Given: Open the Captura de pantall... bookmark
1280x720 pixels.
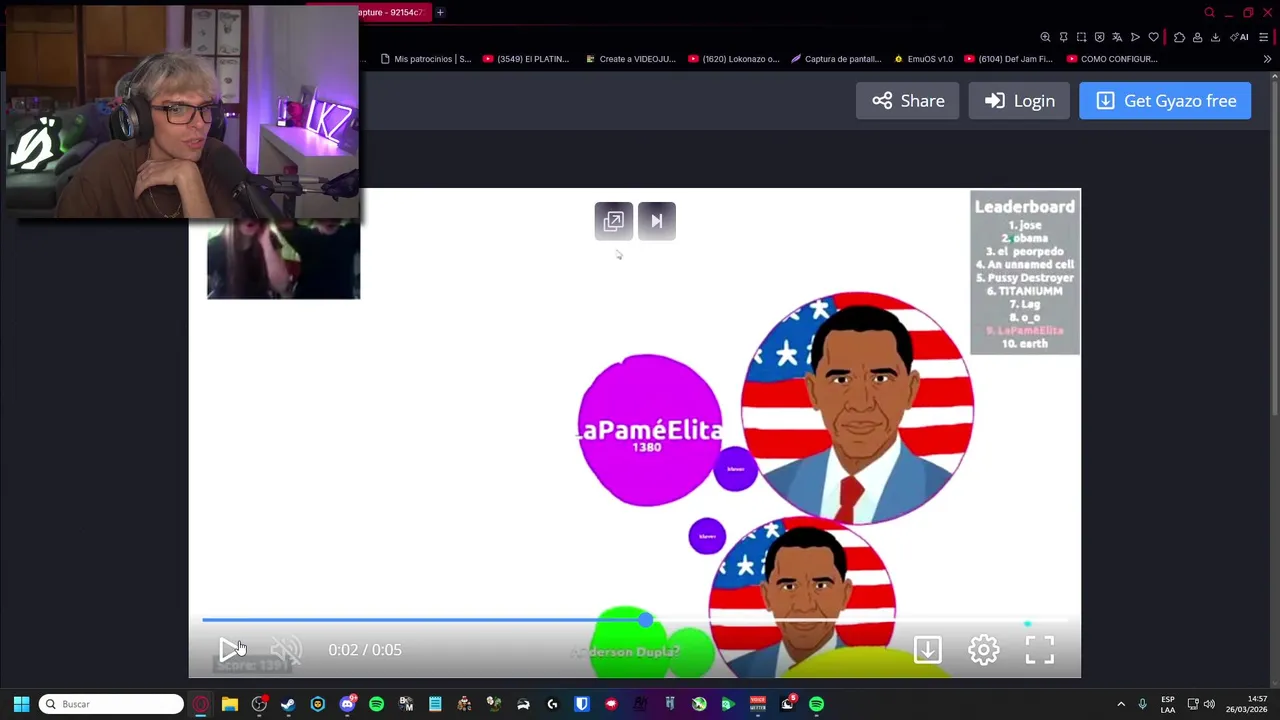Looking at the screenshot, I should pos(836,59).
